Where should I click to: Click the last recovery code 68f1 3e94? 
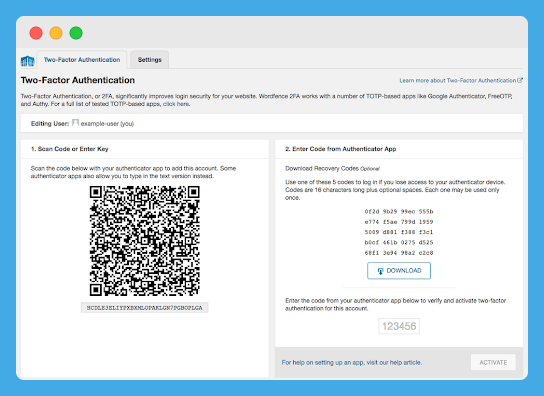coord(399,253)
